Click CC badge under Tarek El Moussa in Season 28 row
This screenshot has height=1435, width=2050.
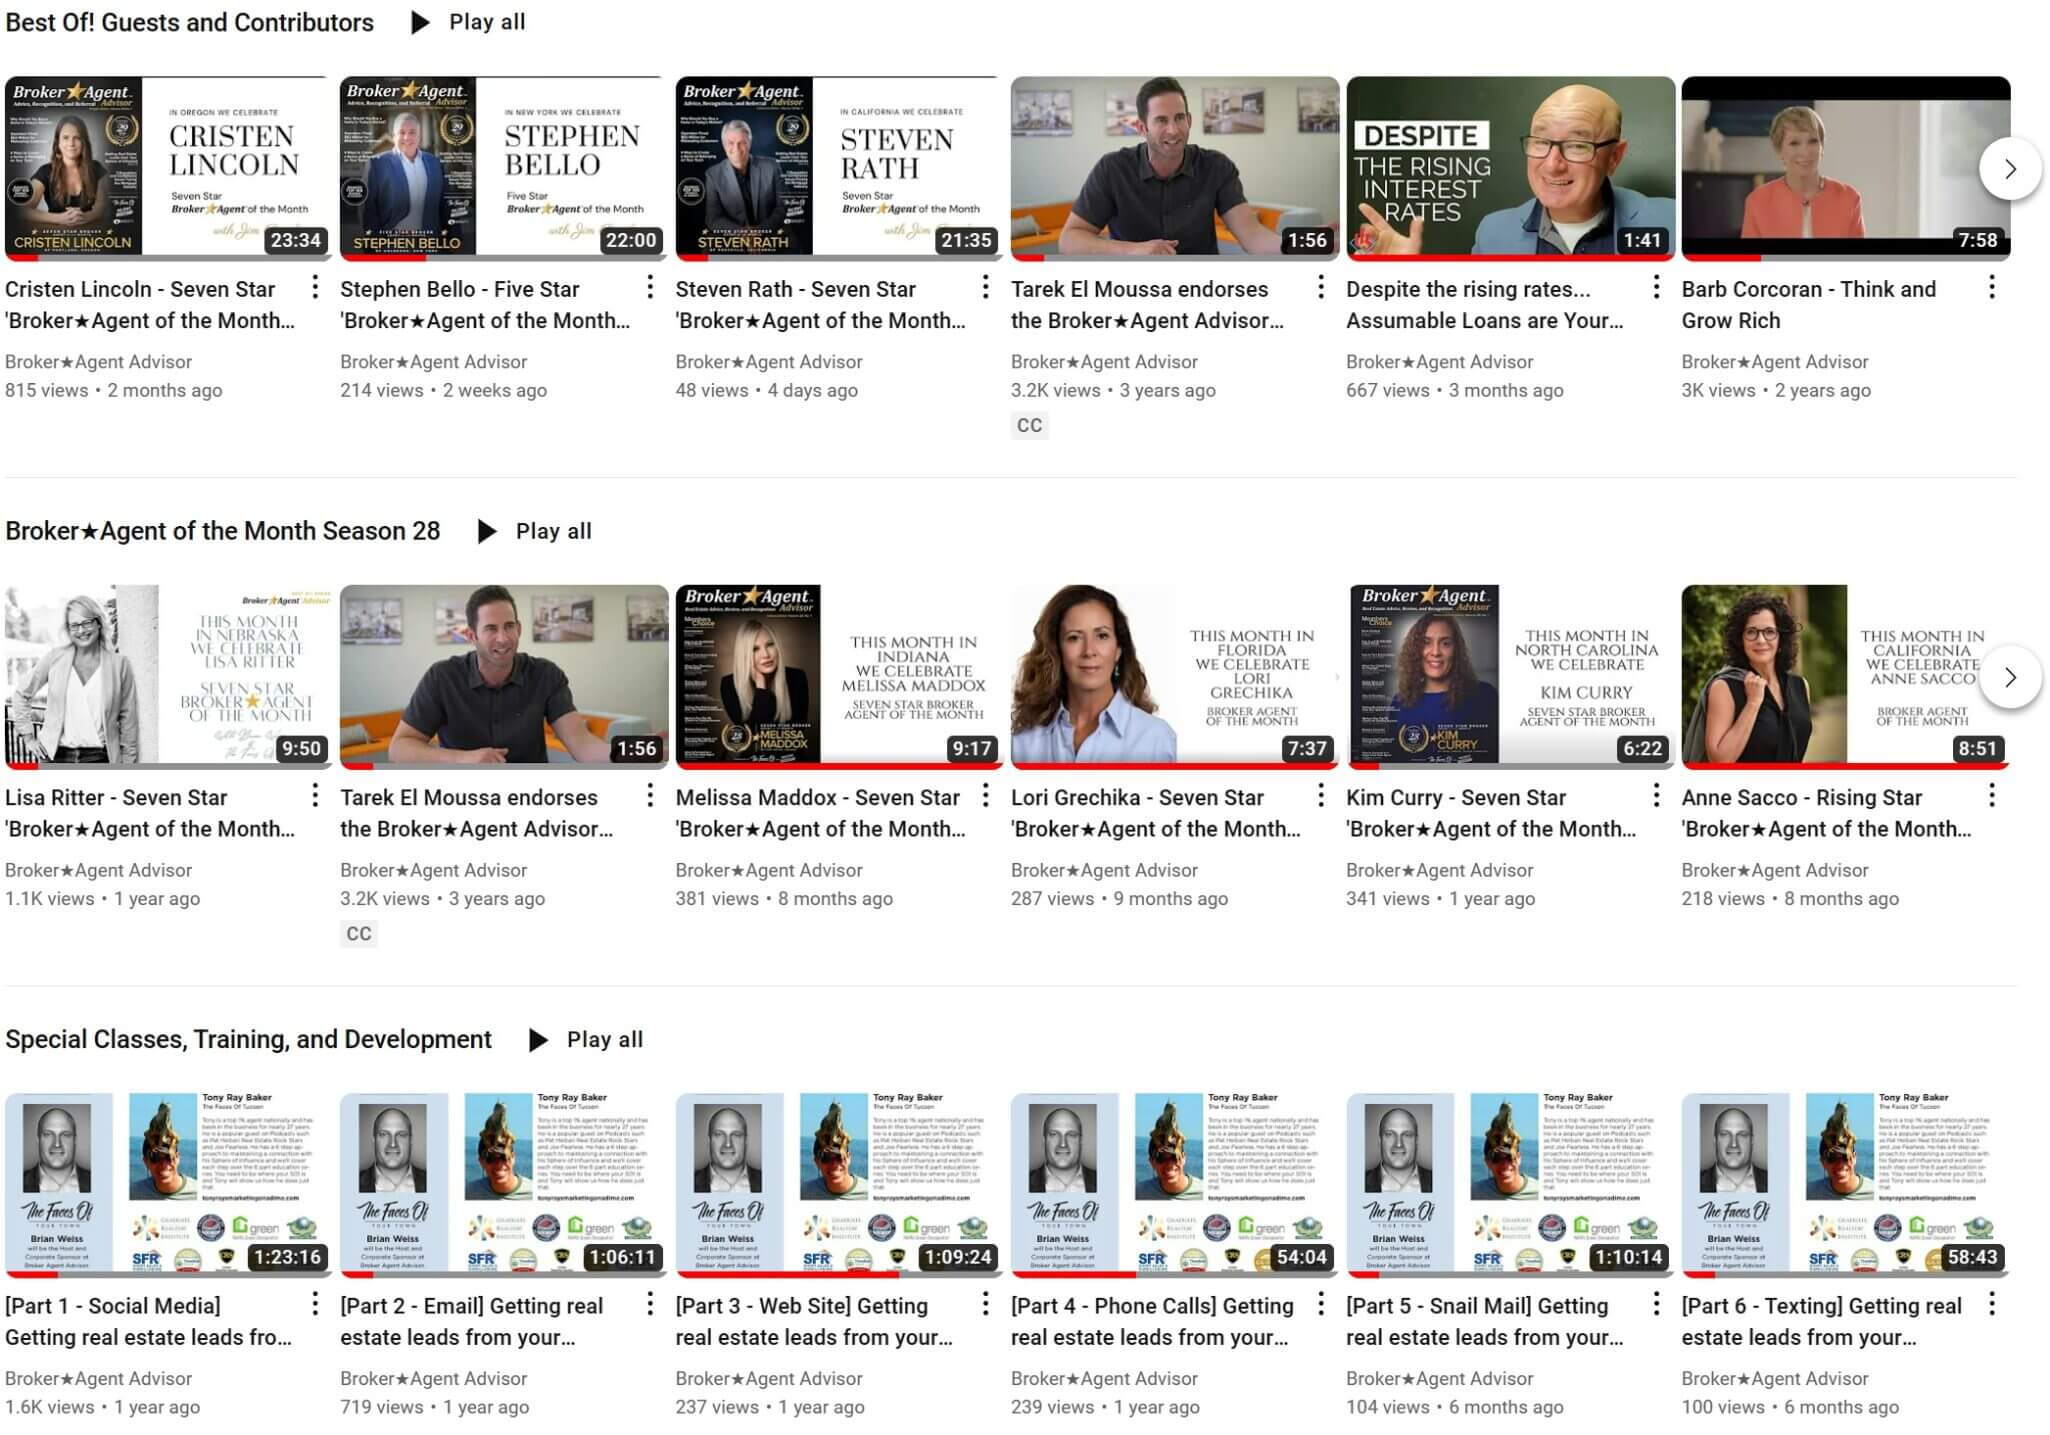pos(358,933)
